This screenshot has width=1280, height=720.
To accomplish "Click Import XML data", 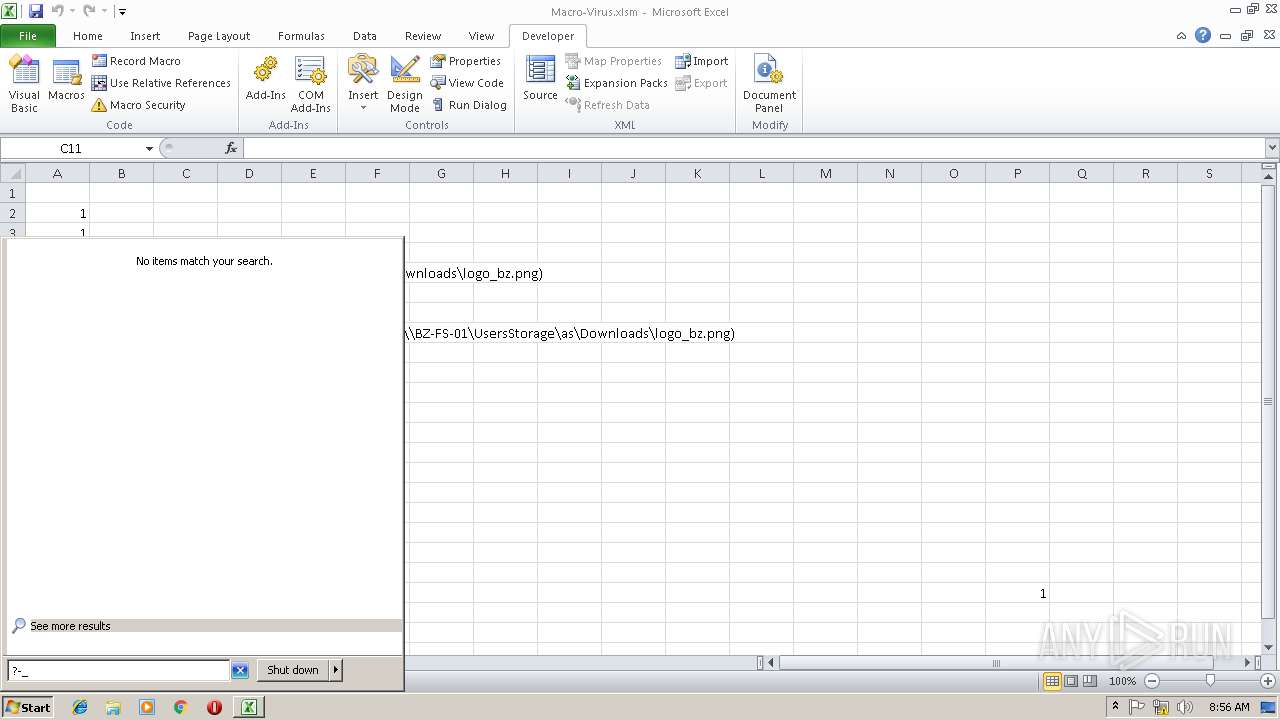I will pyautogui.click(x=702, y=61).
